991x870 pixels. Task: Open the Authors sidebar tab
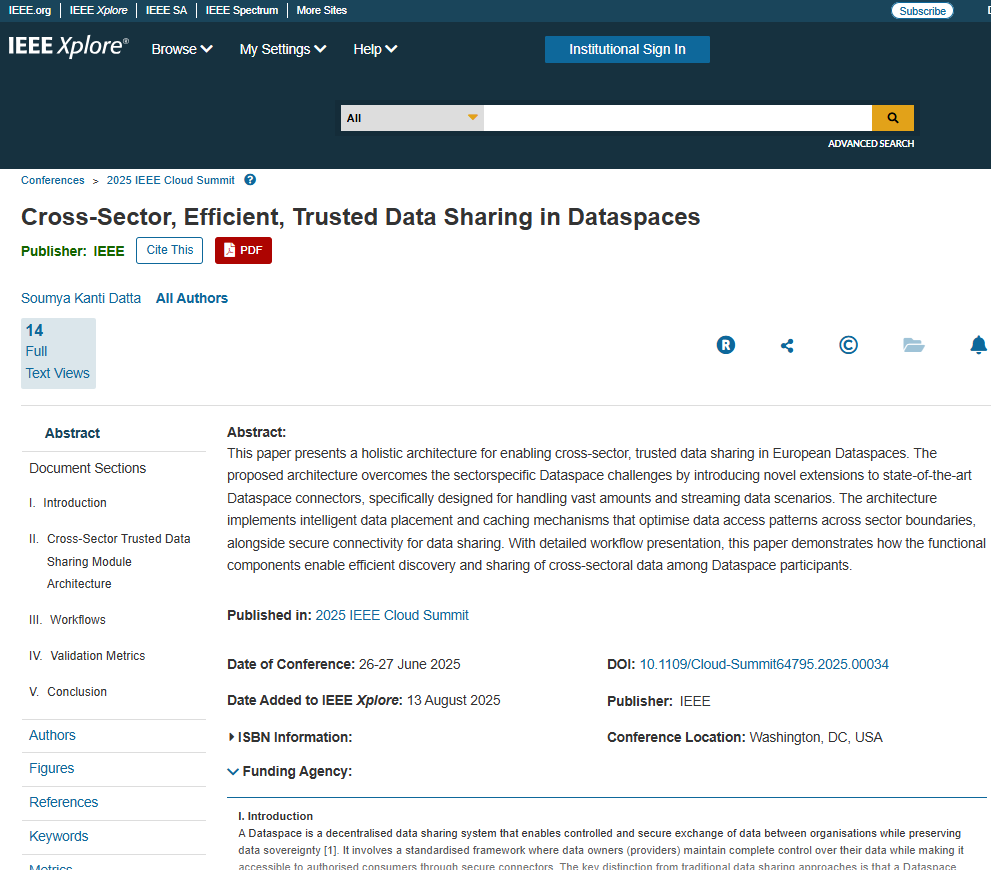pyautogui.click(x=52, y=735)
